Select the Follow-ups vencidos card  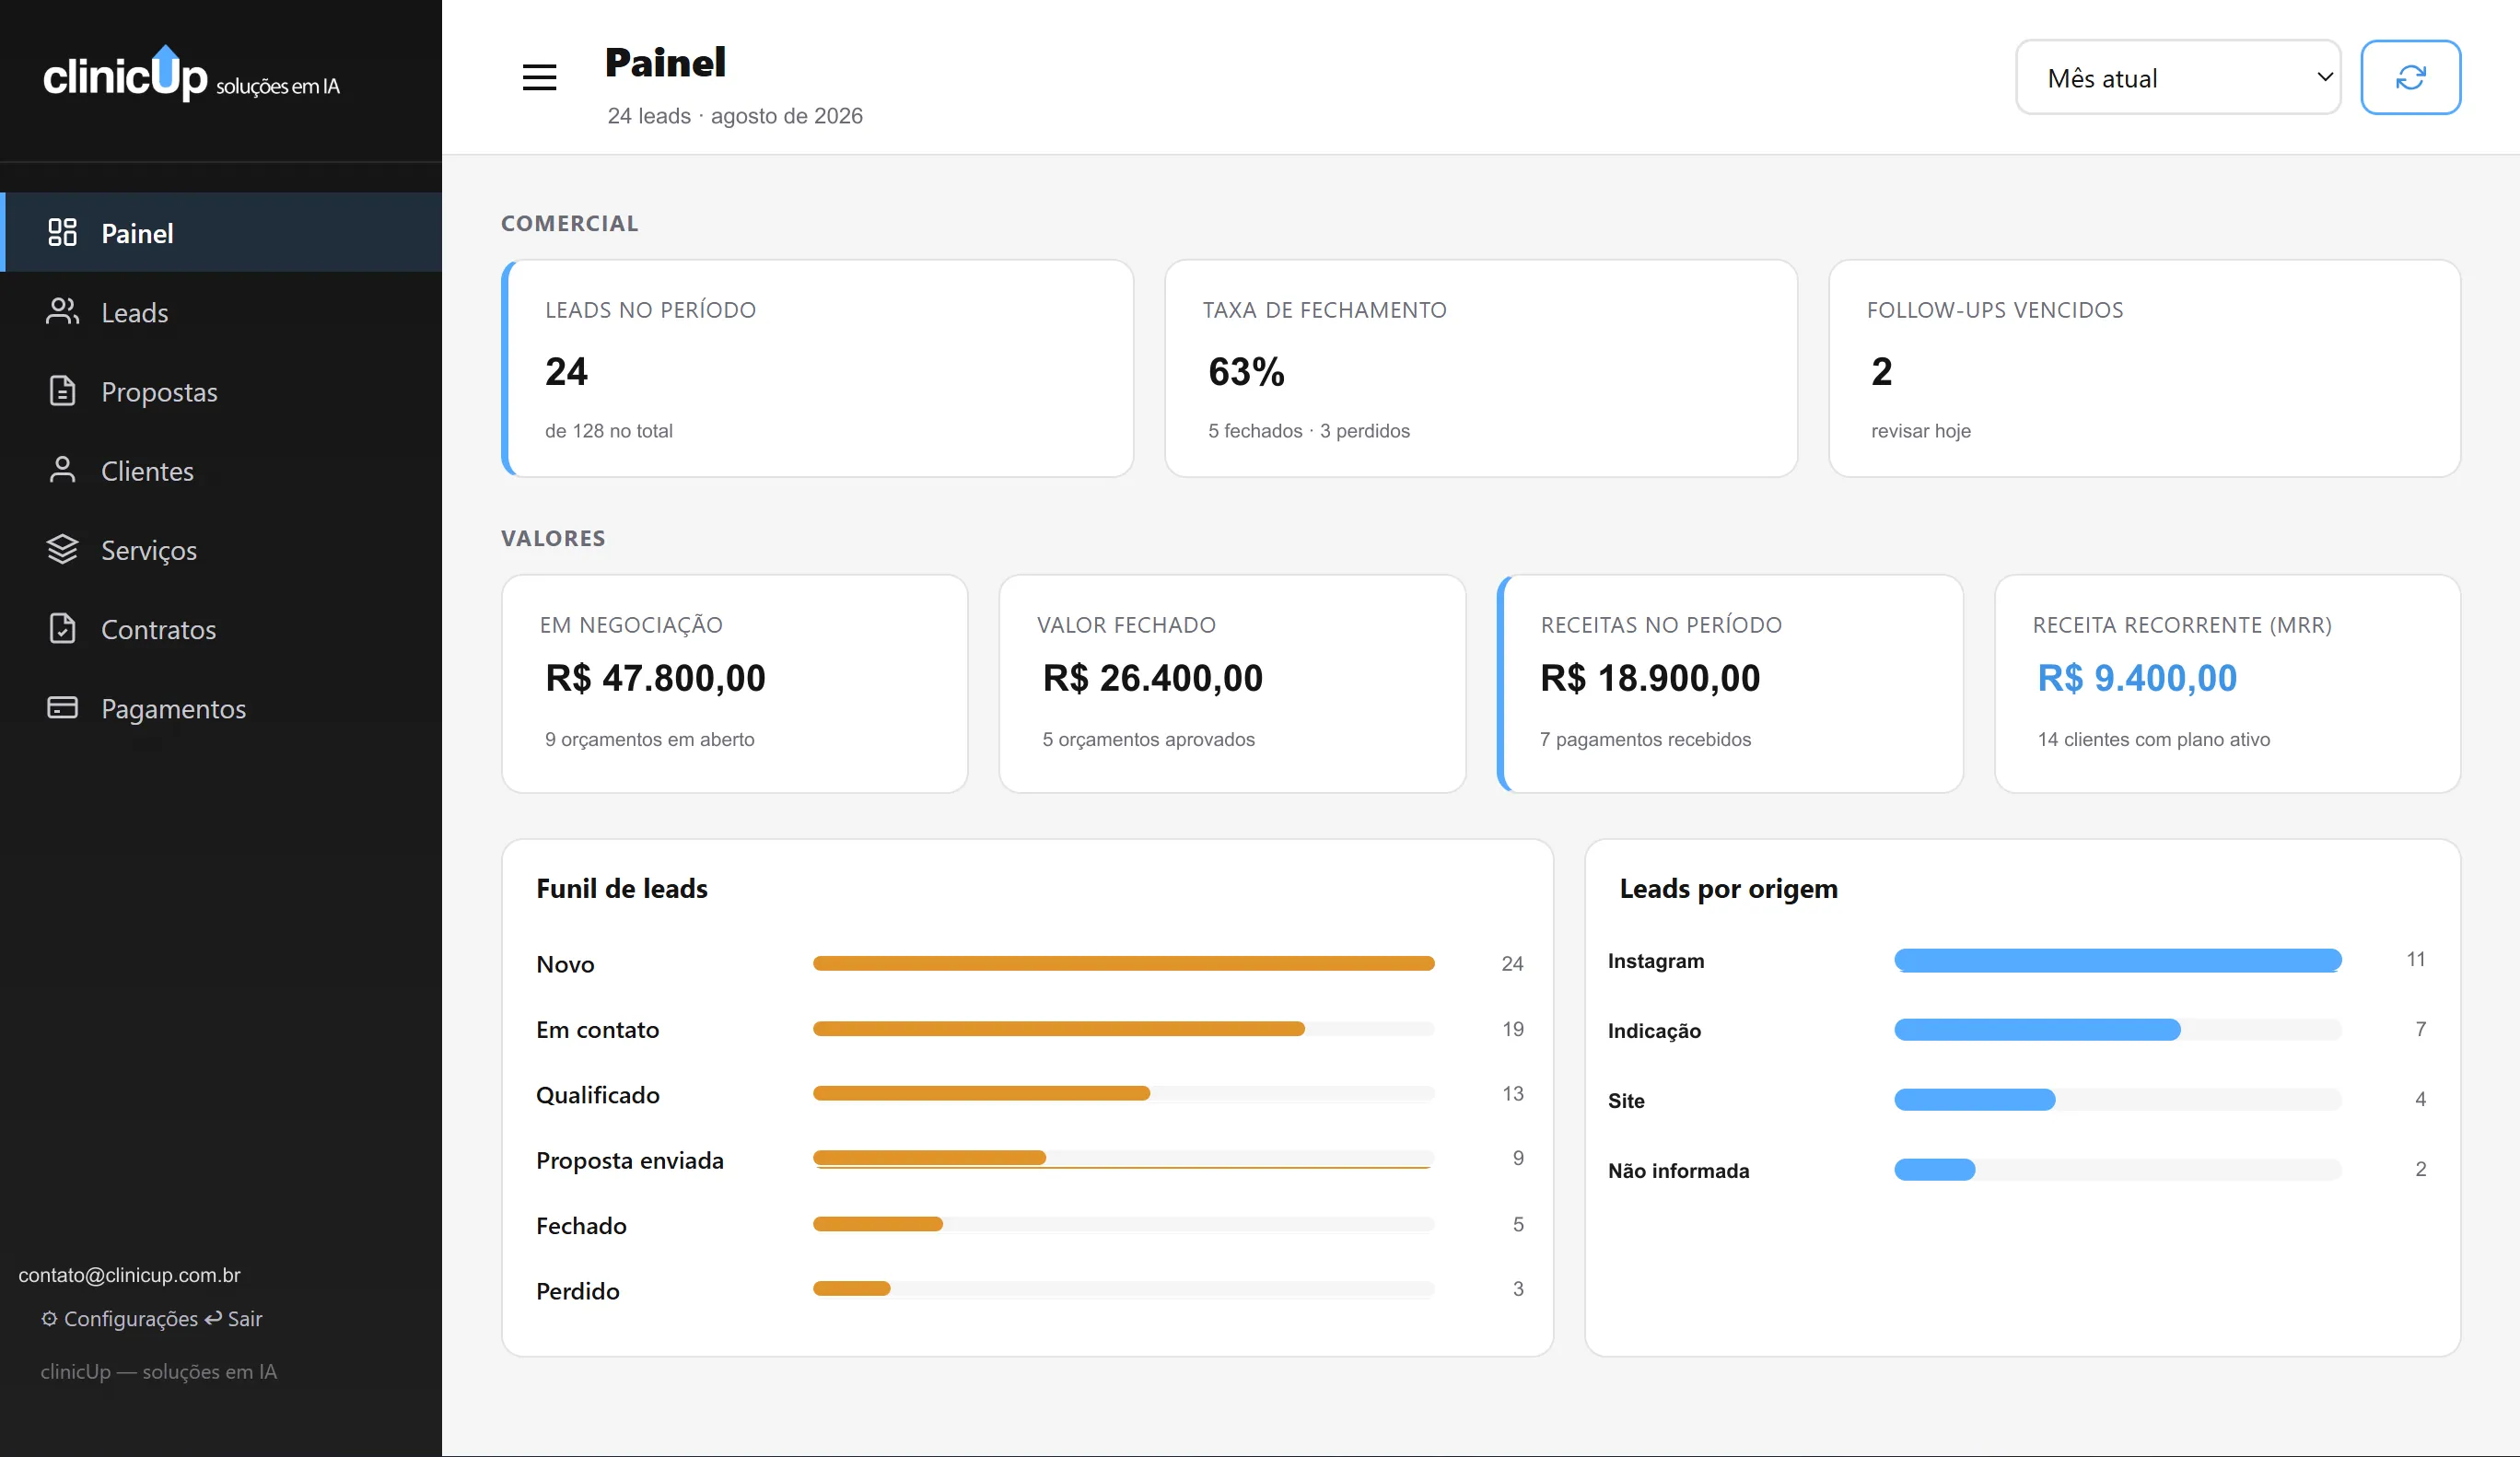[x=2145, y=368]
